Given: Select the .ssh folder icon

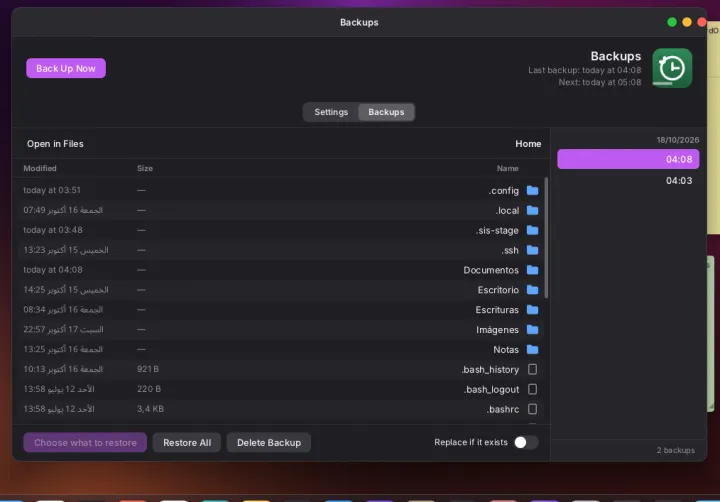Looking at the screenshot, I should pyautogui.click(x=532, y=250).
